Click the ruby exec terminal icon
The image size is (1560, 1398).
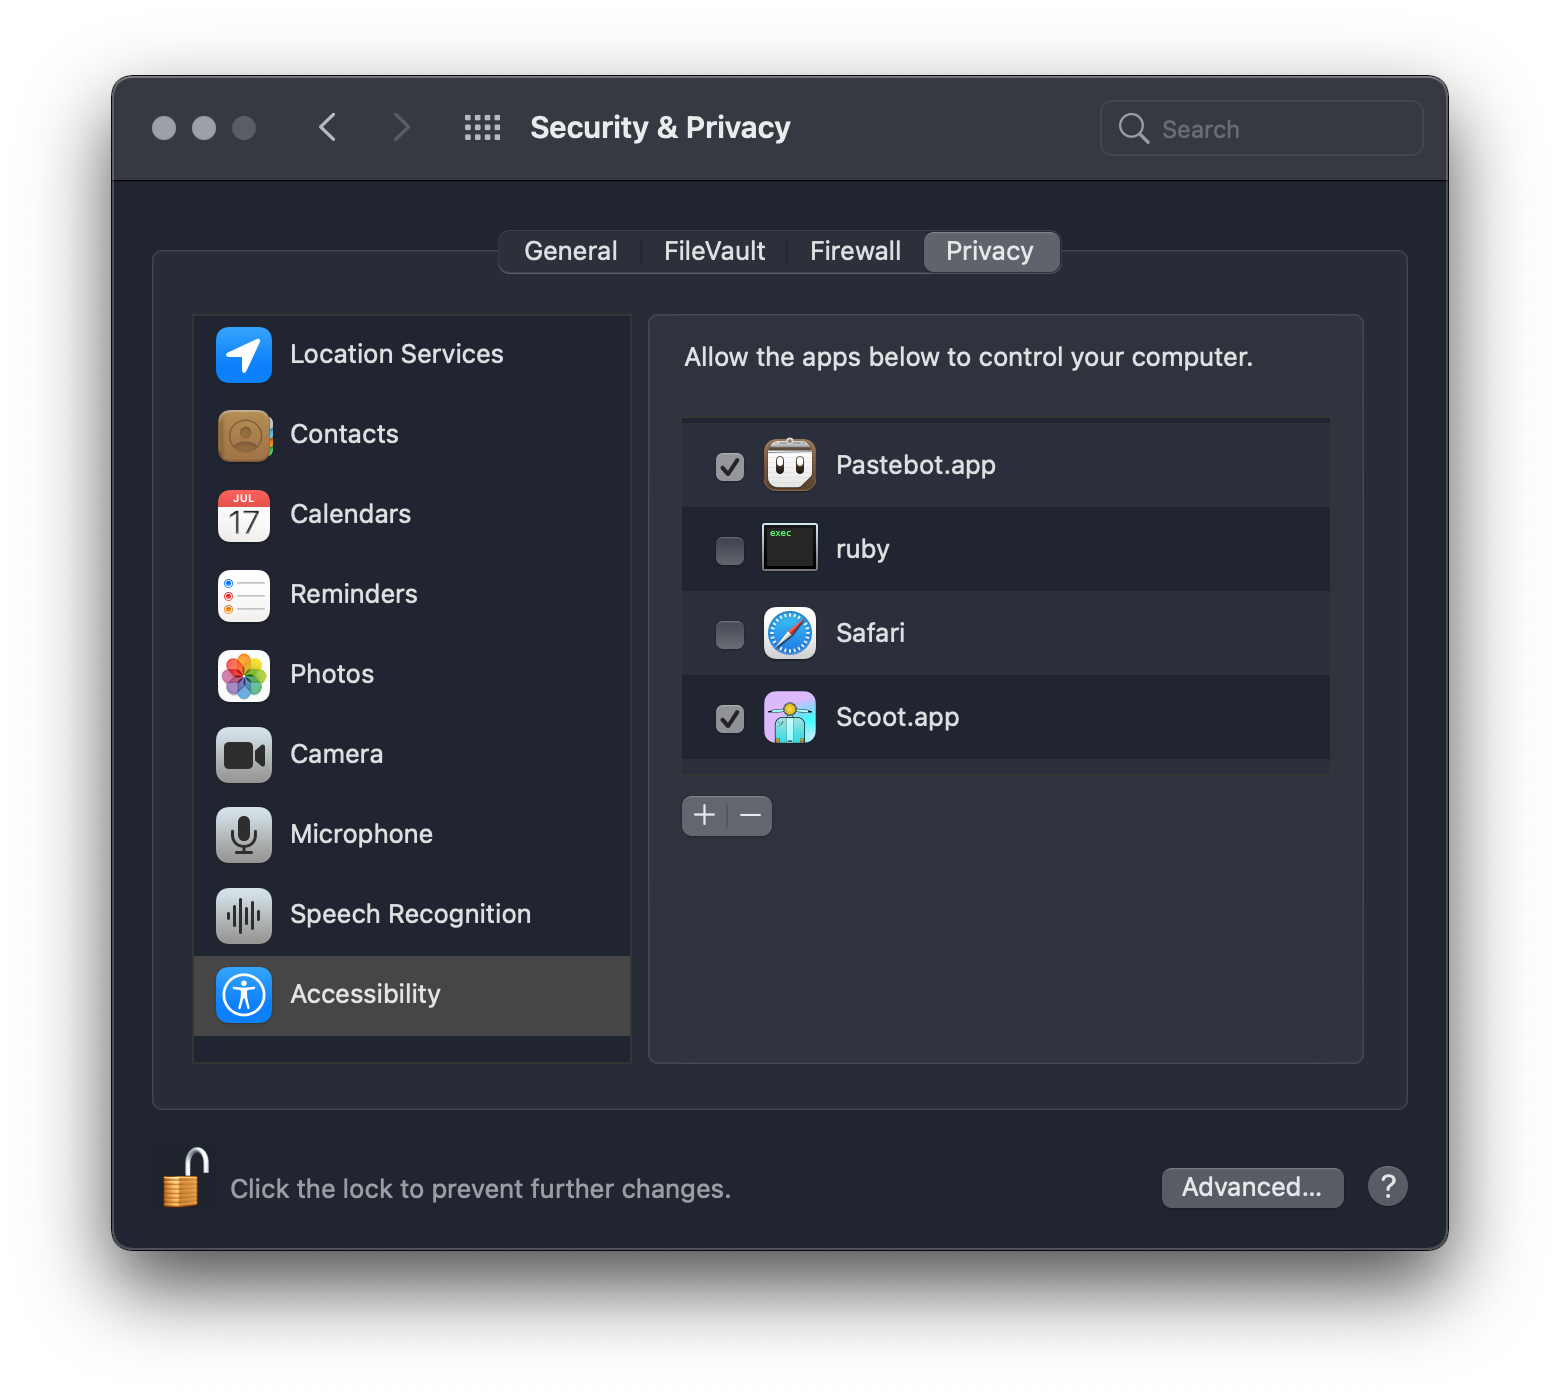(x=790, y=547)
